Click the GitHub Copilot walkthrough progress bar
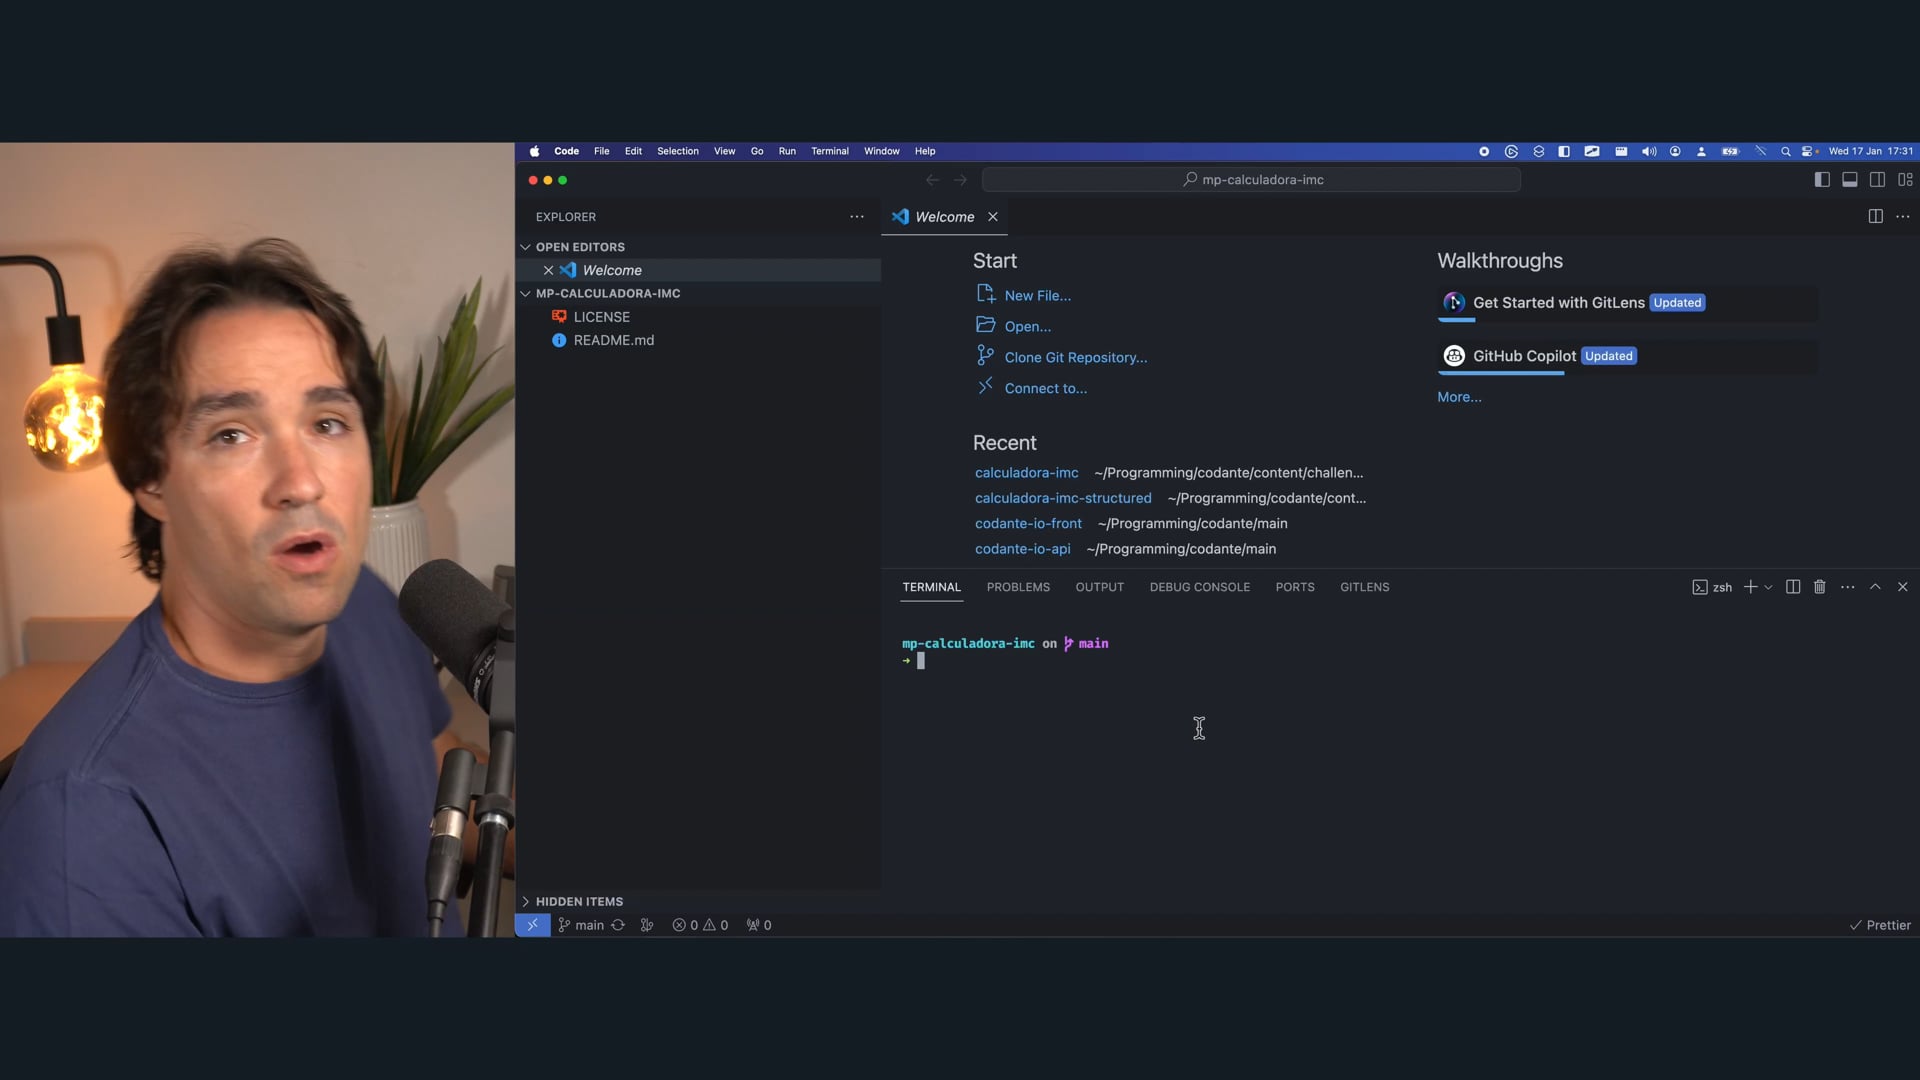The height and width of the screenshot is (1080, 1920). (x=1500, y=373)
